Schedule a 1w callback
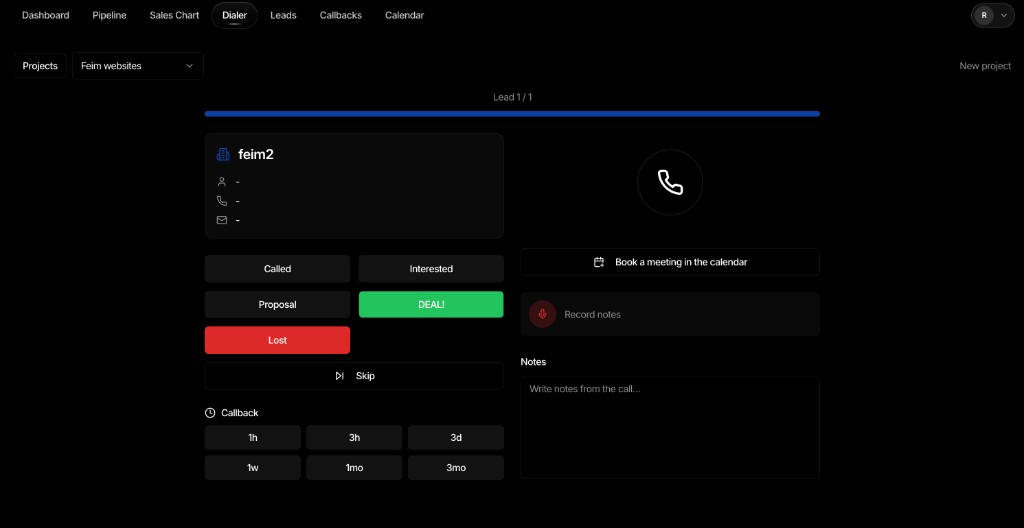 253,468
